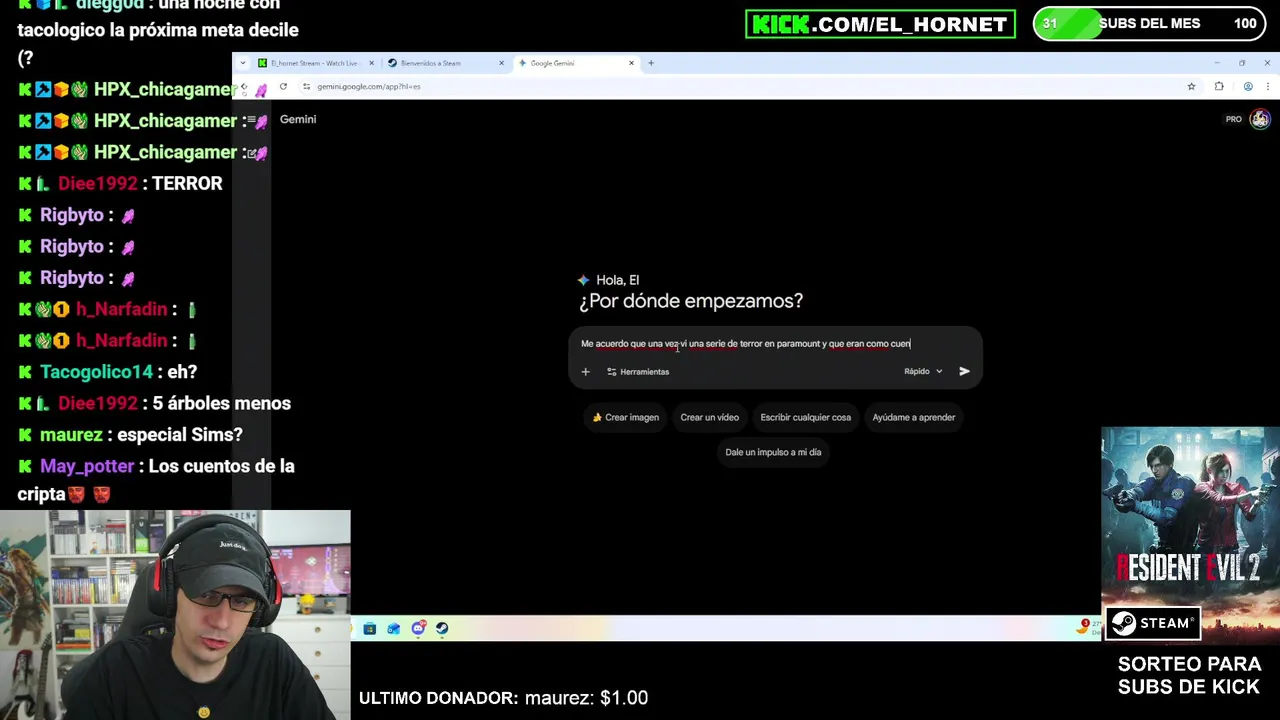Open a new browser tab
Viewport: 1280px width, 720px height.
651,63
